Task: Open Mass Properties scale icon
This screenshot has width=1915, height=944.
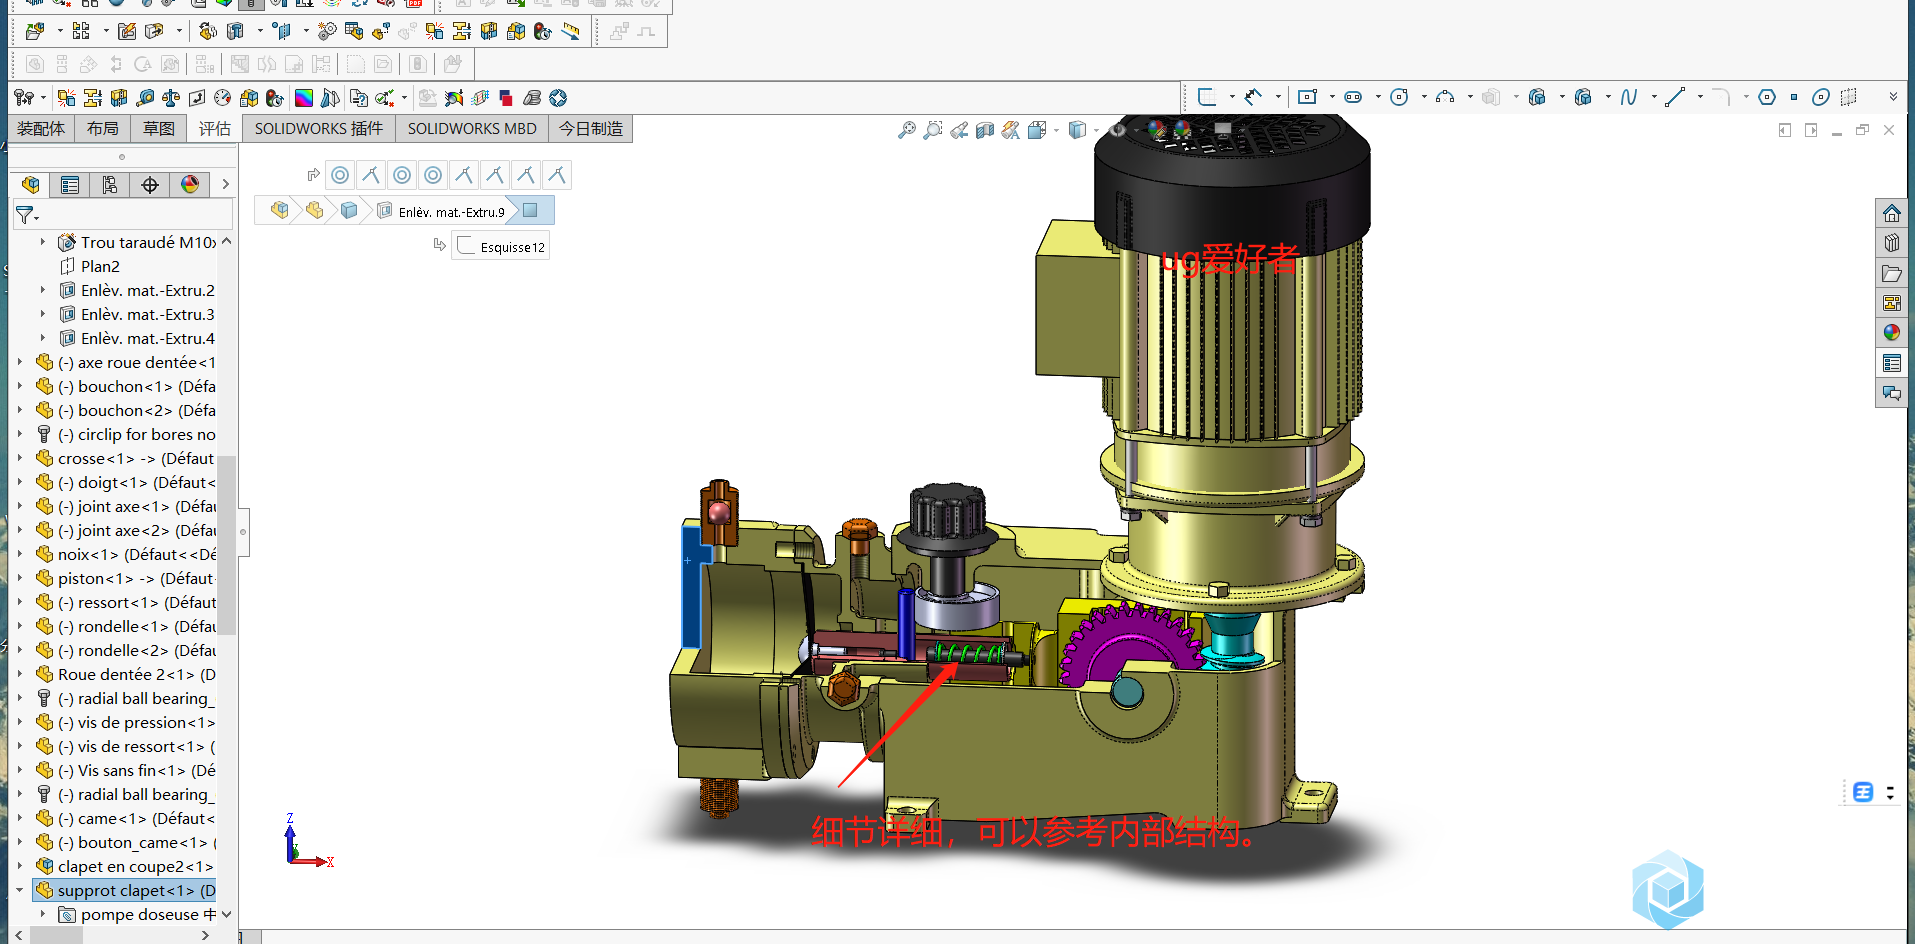Action: 171,97
